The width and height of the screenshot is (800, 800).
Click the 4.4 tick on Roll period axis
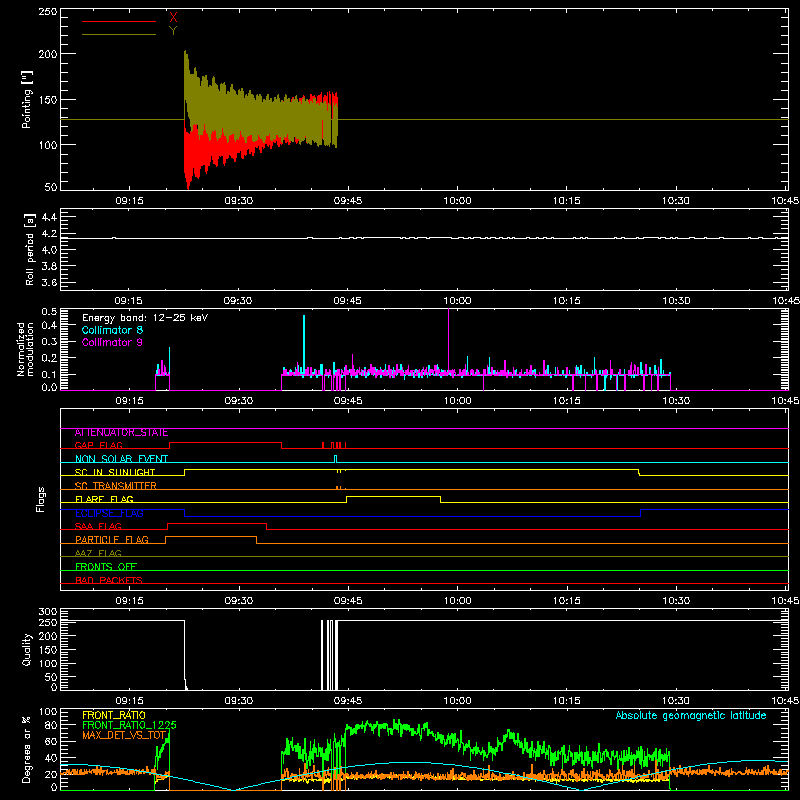pyautogui.click(x=49, y=217)
